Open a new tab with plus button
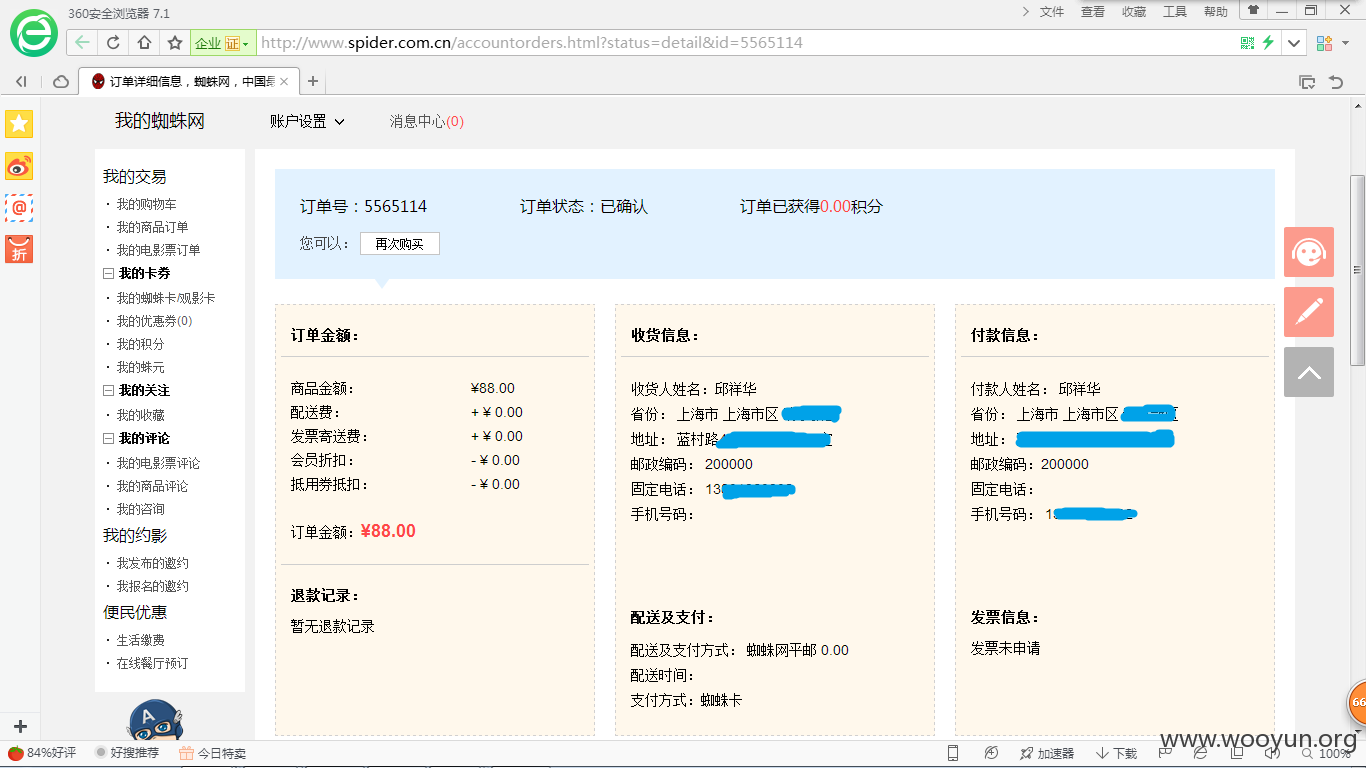Image resolution: width=1366 pixels, height=768 pixels. pos(313,82)
